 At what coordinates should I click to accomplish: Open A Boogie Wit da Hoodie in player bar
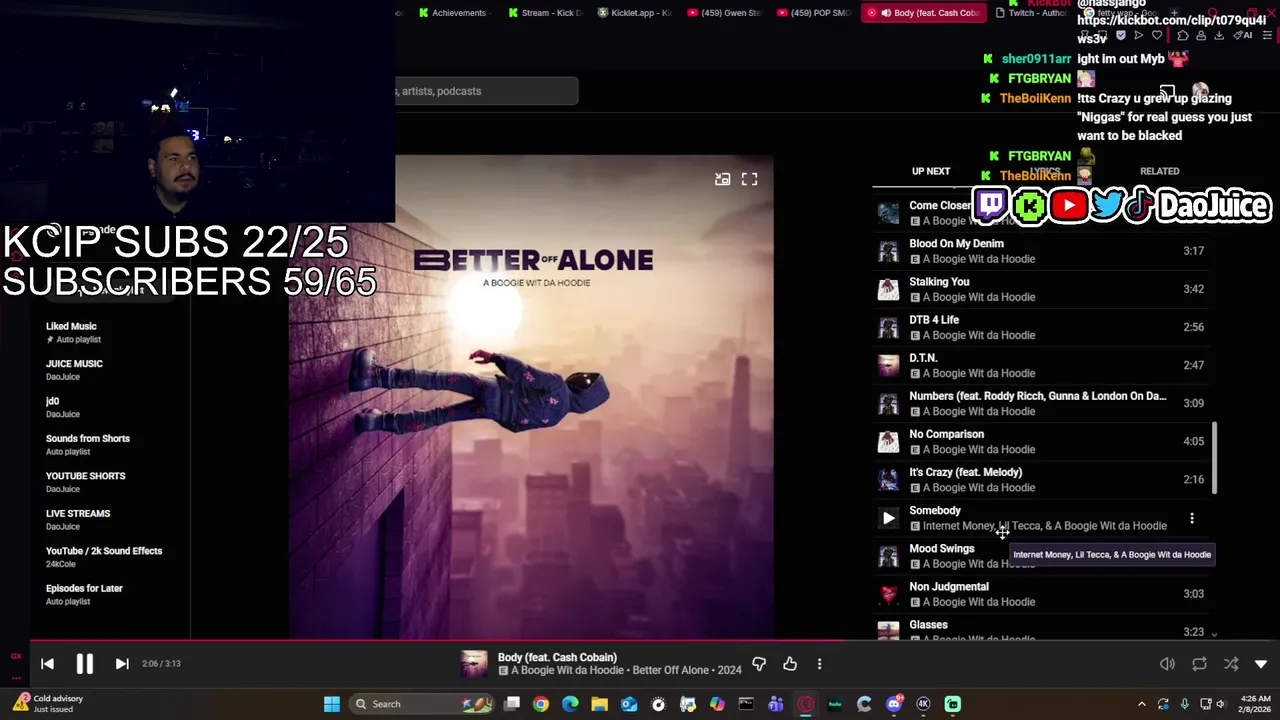[568, 671]
